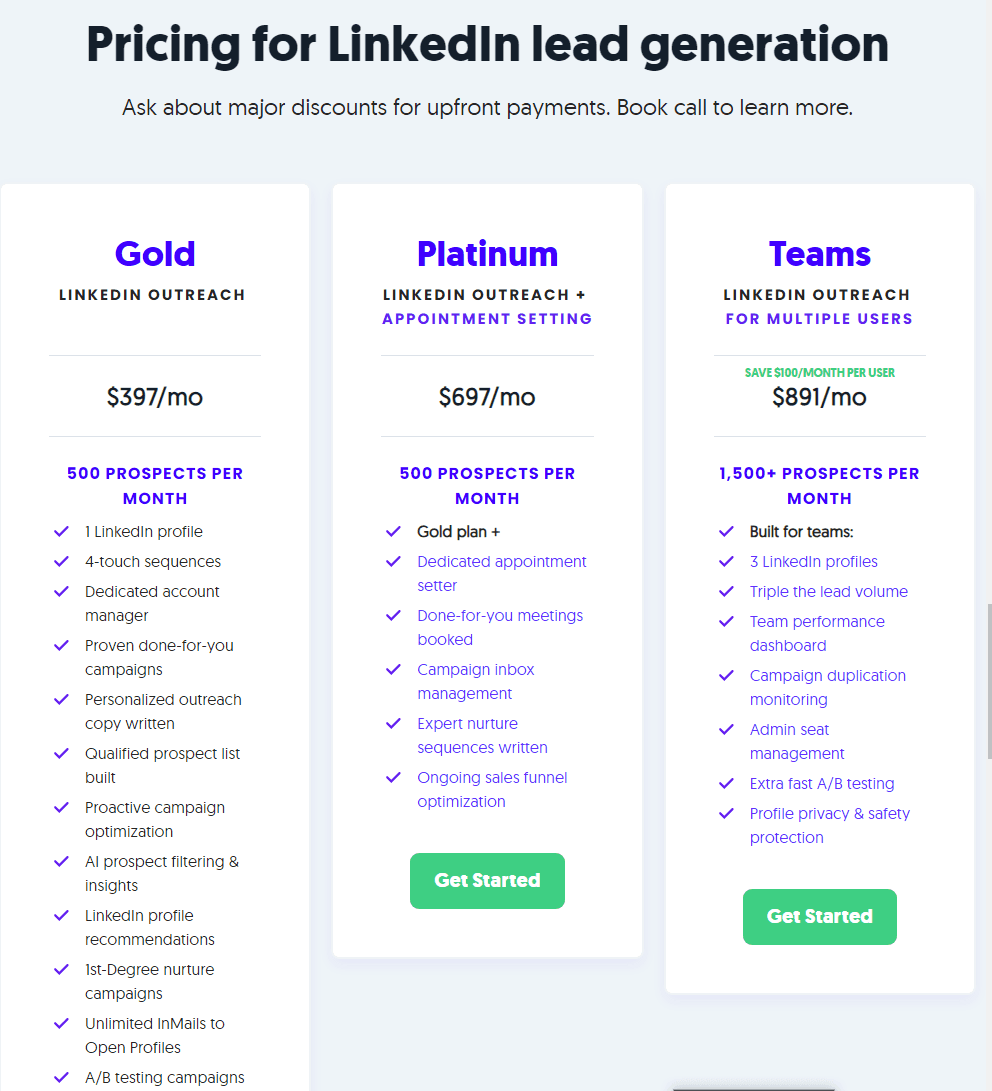Click the checkmark beside "3 LinkedIn profiles"

point(726,561)
